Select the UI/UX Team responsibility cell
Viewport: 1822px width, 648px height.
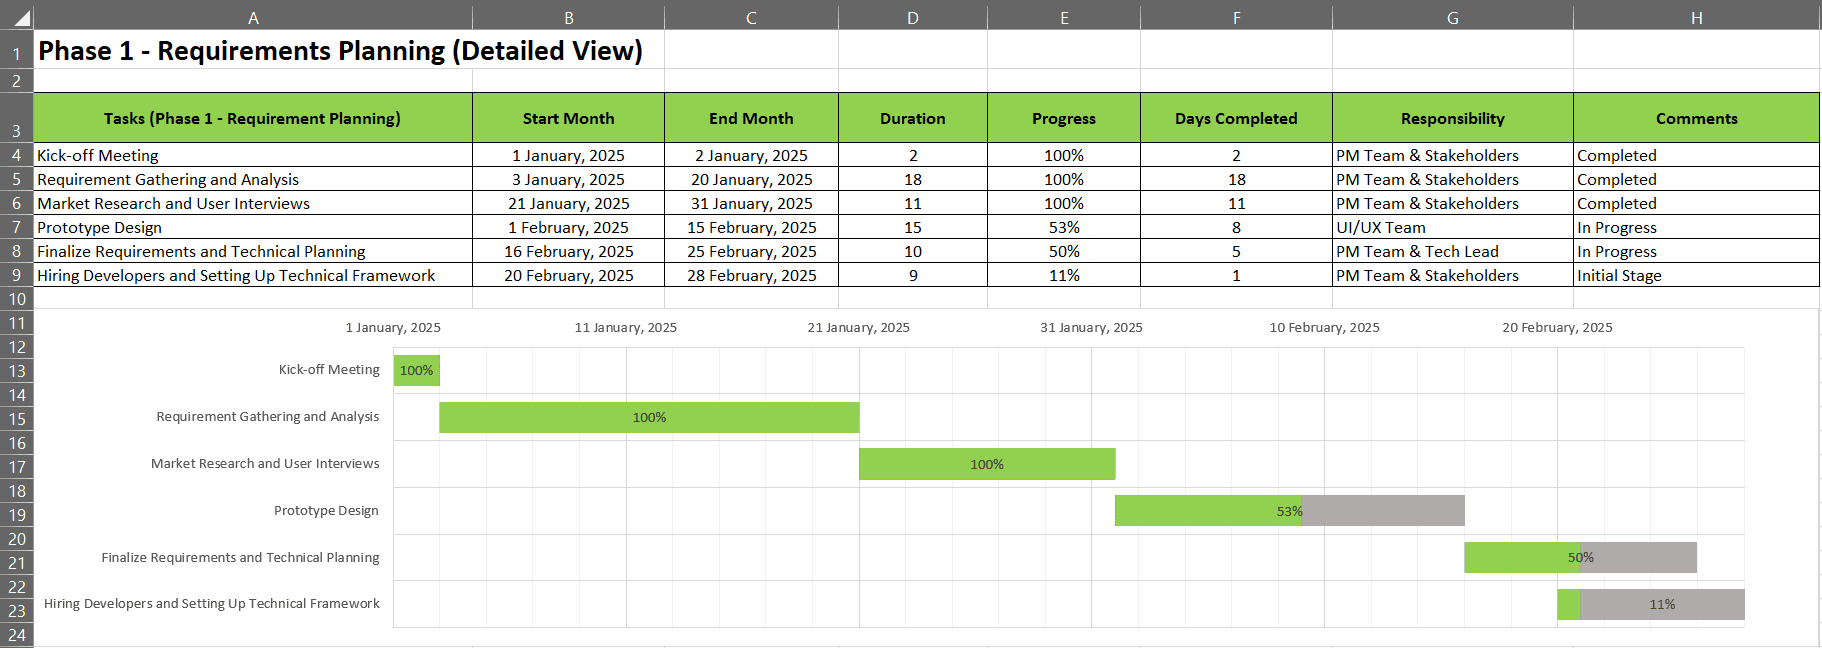tap(1452, 227)
